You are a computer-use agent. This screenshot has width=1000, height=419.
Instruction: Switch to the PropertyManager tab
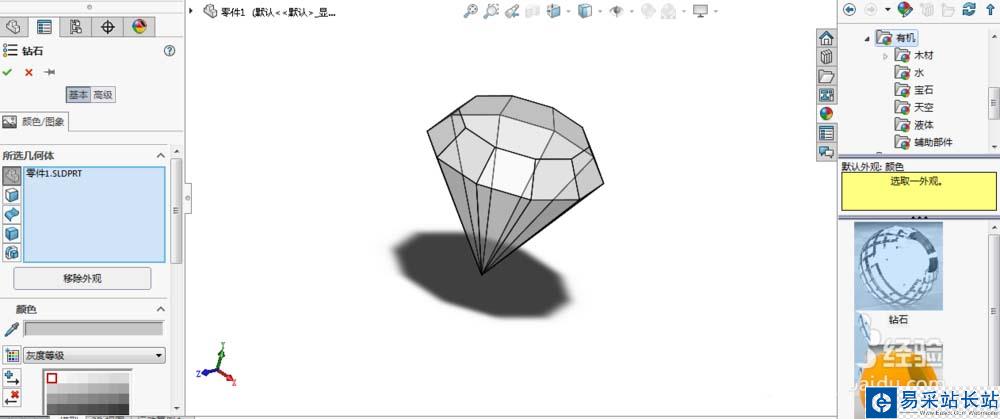pos(44,27)
